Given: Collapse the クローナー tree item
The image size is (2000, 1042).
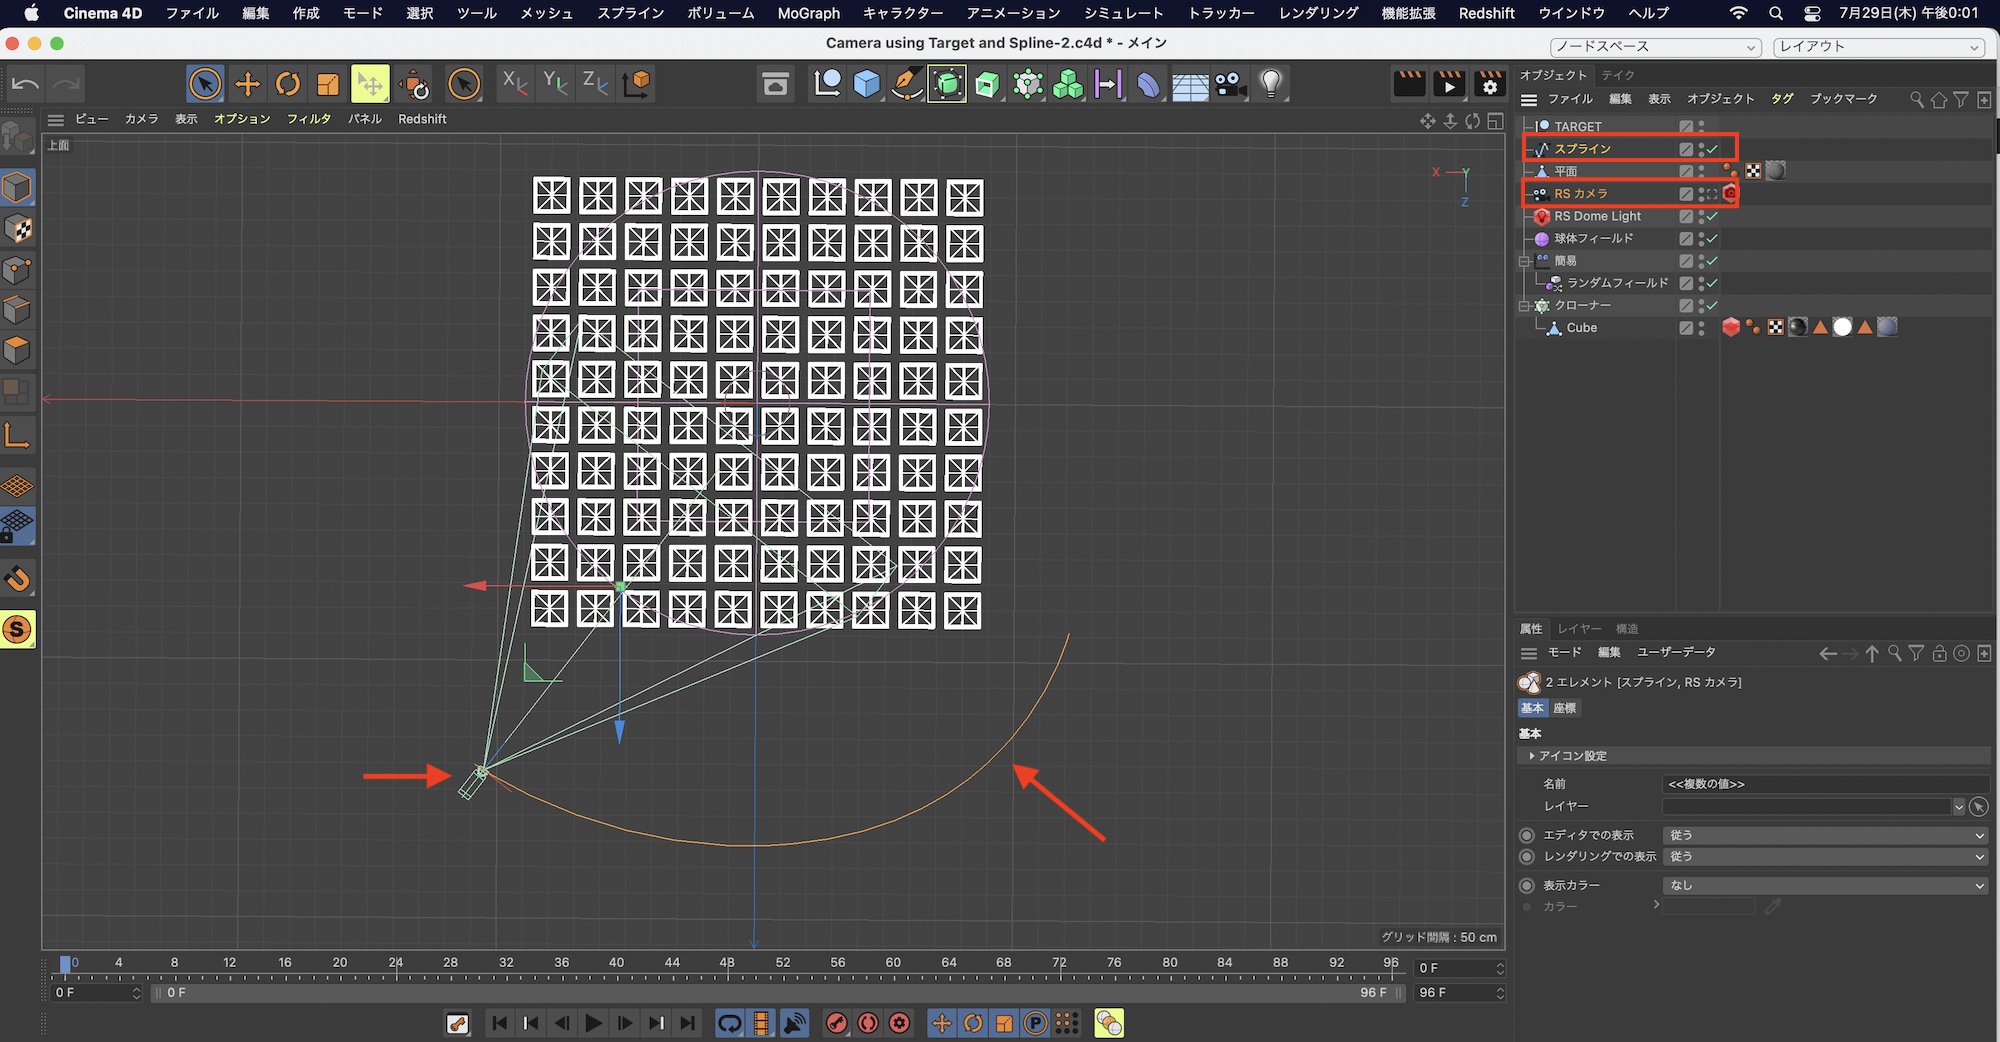Looking at the screenshot, I should pos(1524,306).
